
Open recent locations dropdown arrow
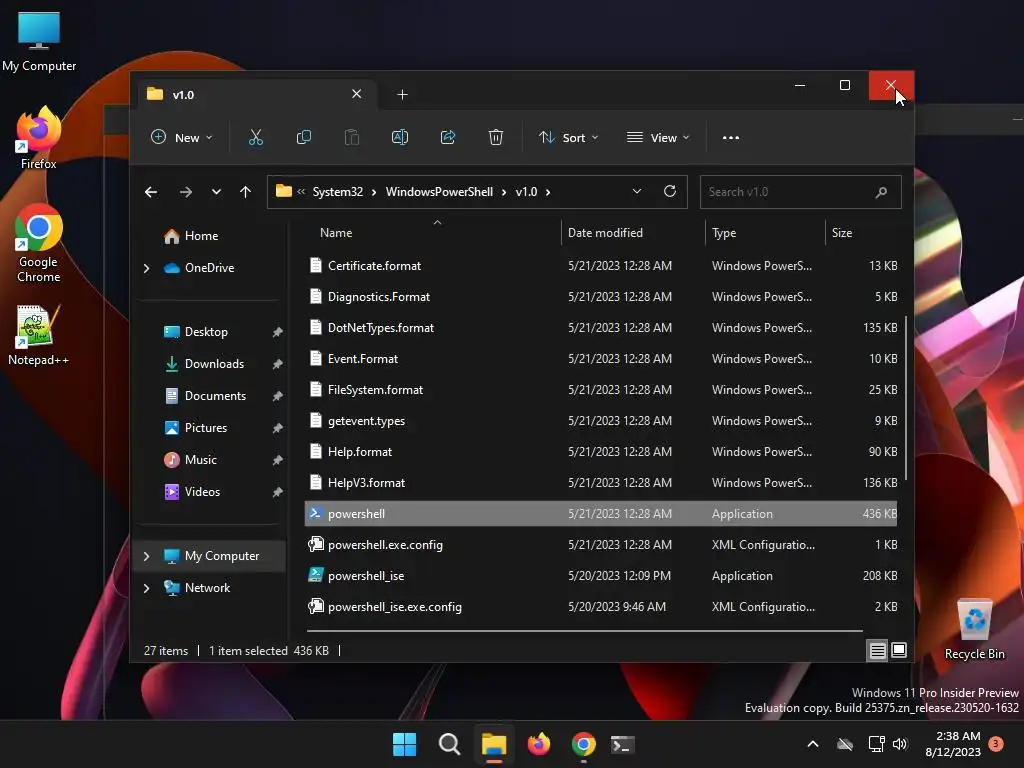(x=216, y=192)
